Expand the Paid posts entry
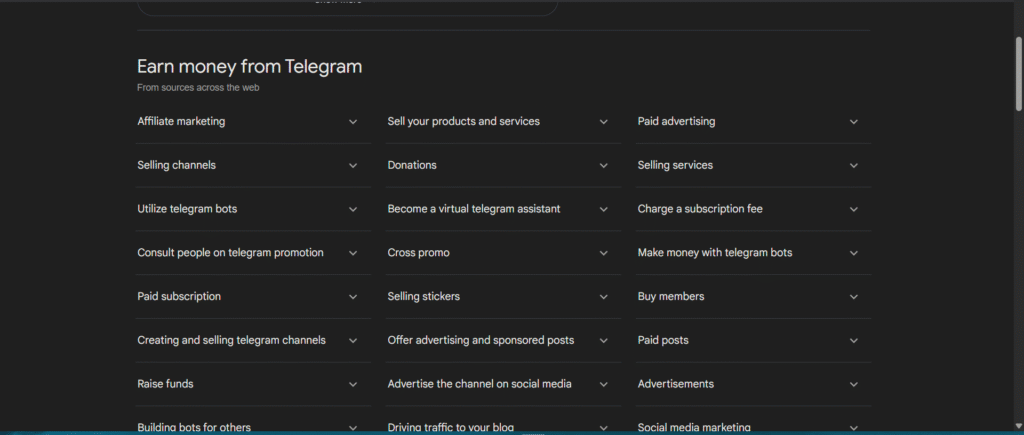Viewport: 1024px width, 435px height. tap(663, 341)
